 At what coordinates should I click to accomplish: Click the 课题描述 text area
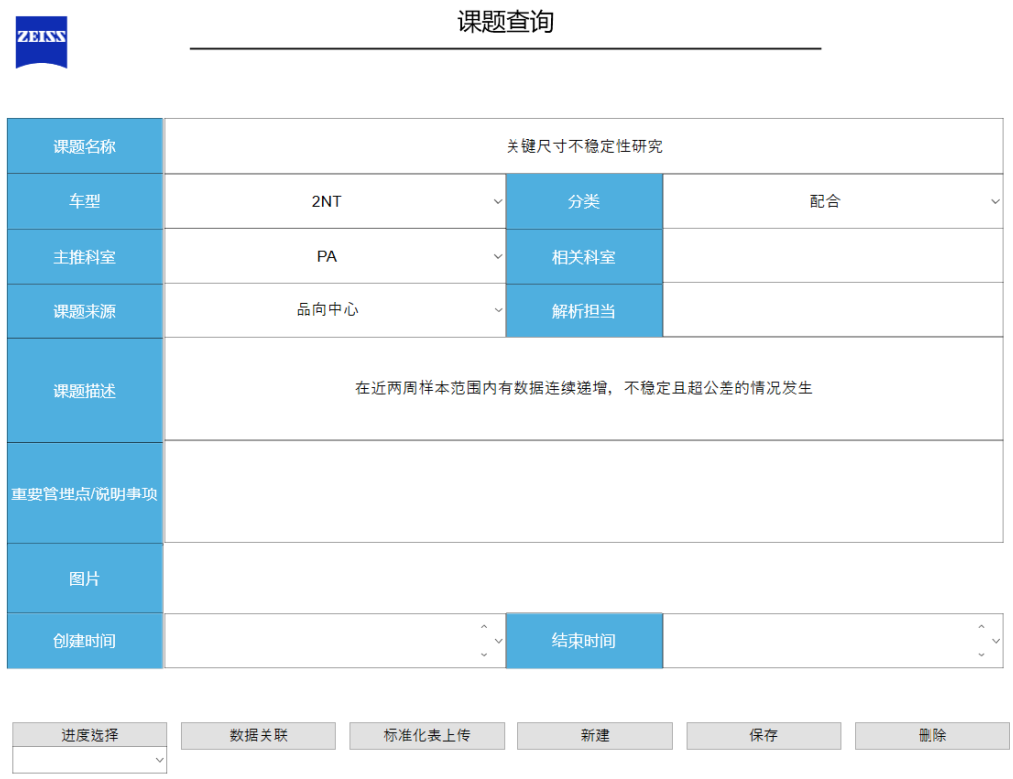(x=584, y=389)
